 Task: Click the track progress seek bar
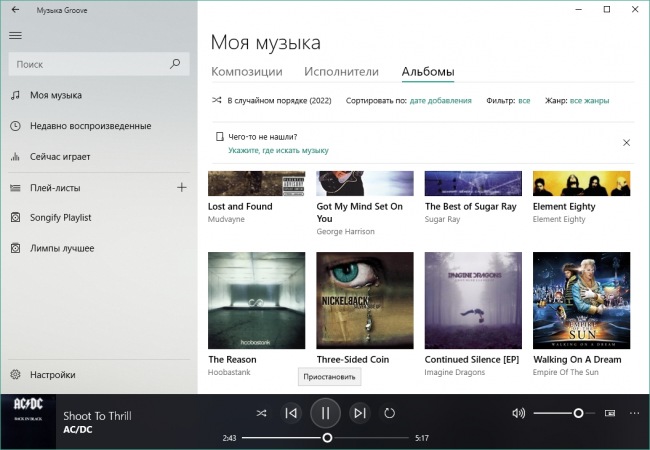[325, 438]
